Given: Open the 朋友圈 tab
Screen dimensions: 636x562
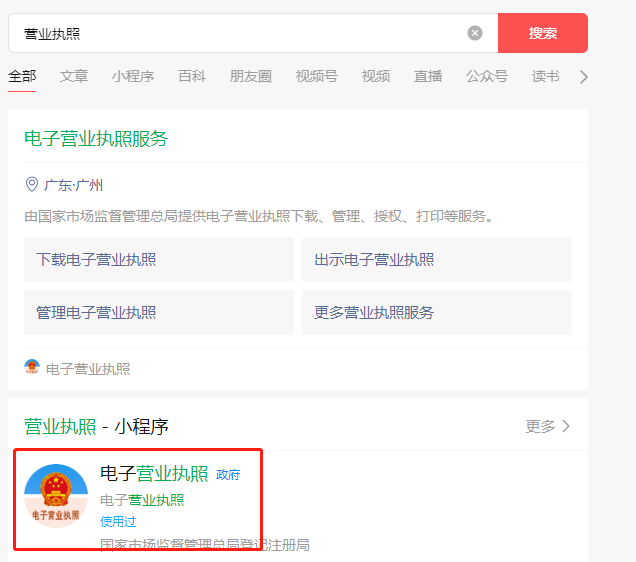Looking at the screenshot, I should tap(250, 77).
